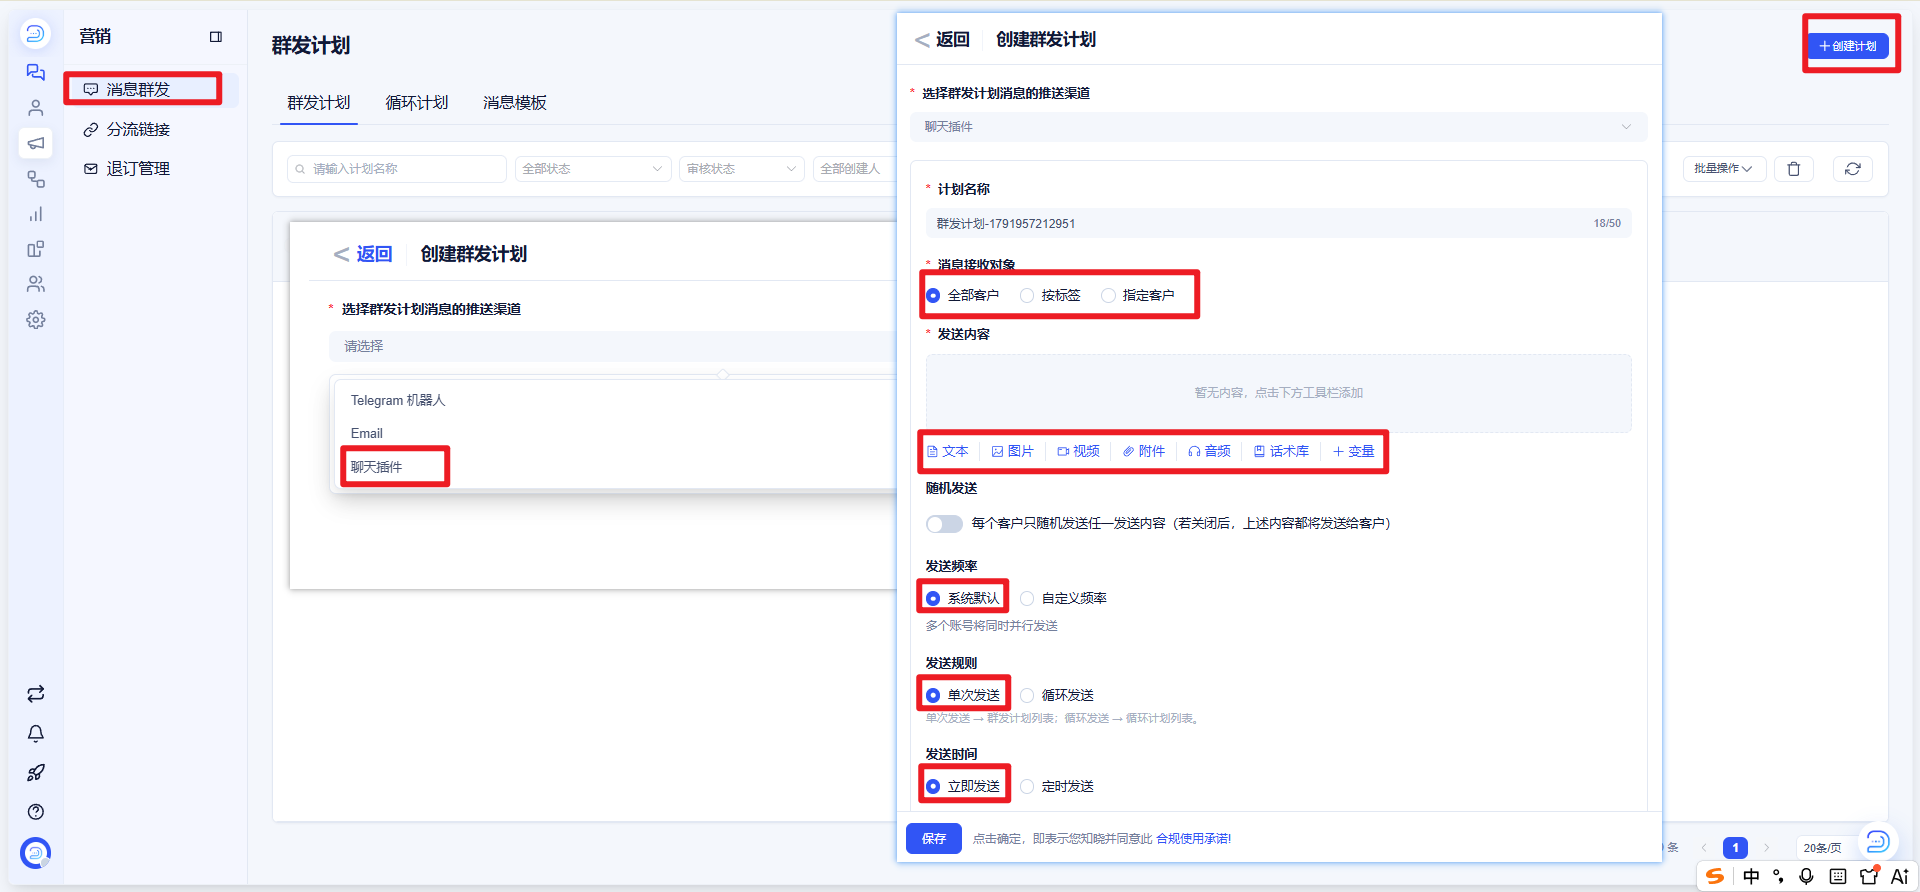
Task: Open the workflow nodes icon in left rail
Action: (36, 179)
